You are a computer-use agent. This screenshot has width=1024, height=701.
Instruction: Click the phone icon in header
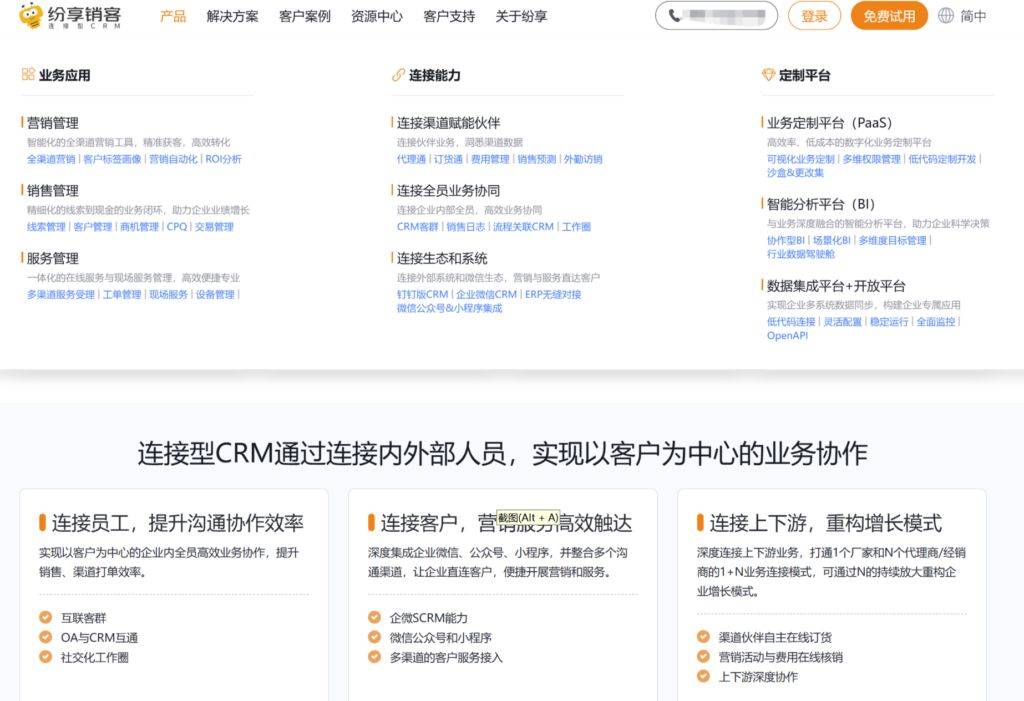pyautogui.click(x=675, y=16)
